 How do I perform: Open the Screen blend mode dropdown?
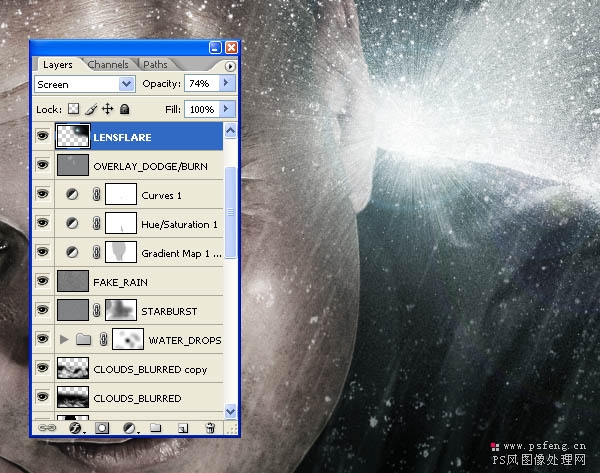pyautogui.click(x=127, y=84)
